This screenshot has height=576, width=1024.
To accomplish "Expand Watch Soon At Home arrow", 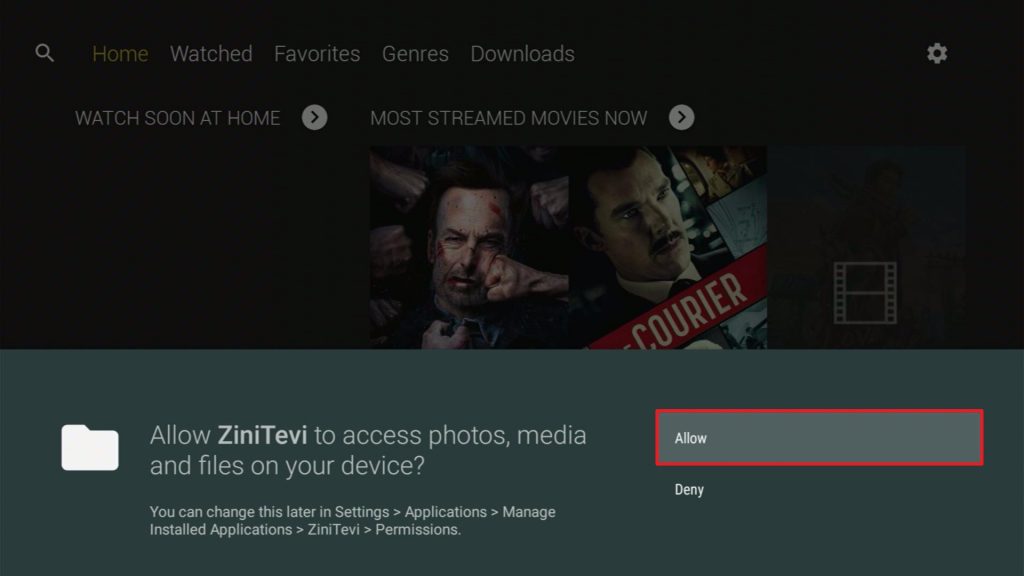I will [x=315, y=118].
